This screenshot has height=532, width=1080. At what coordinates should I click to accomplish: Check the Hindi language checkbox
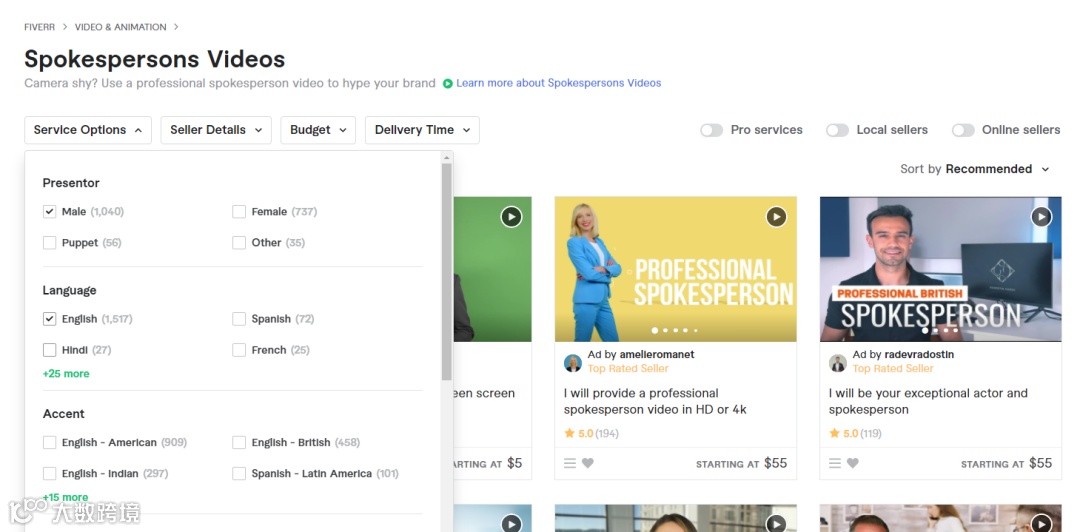(50, 350)
